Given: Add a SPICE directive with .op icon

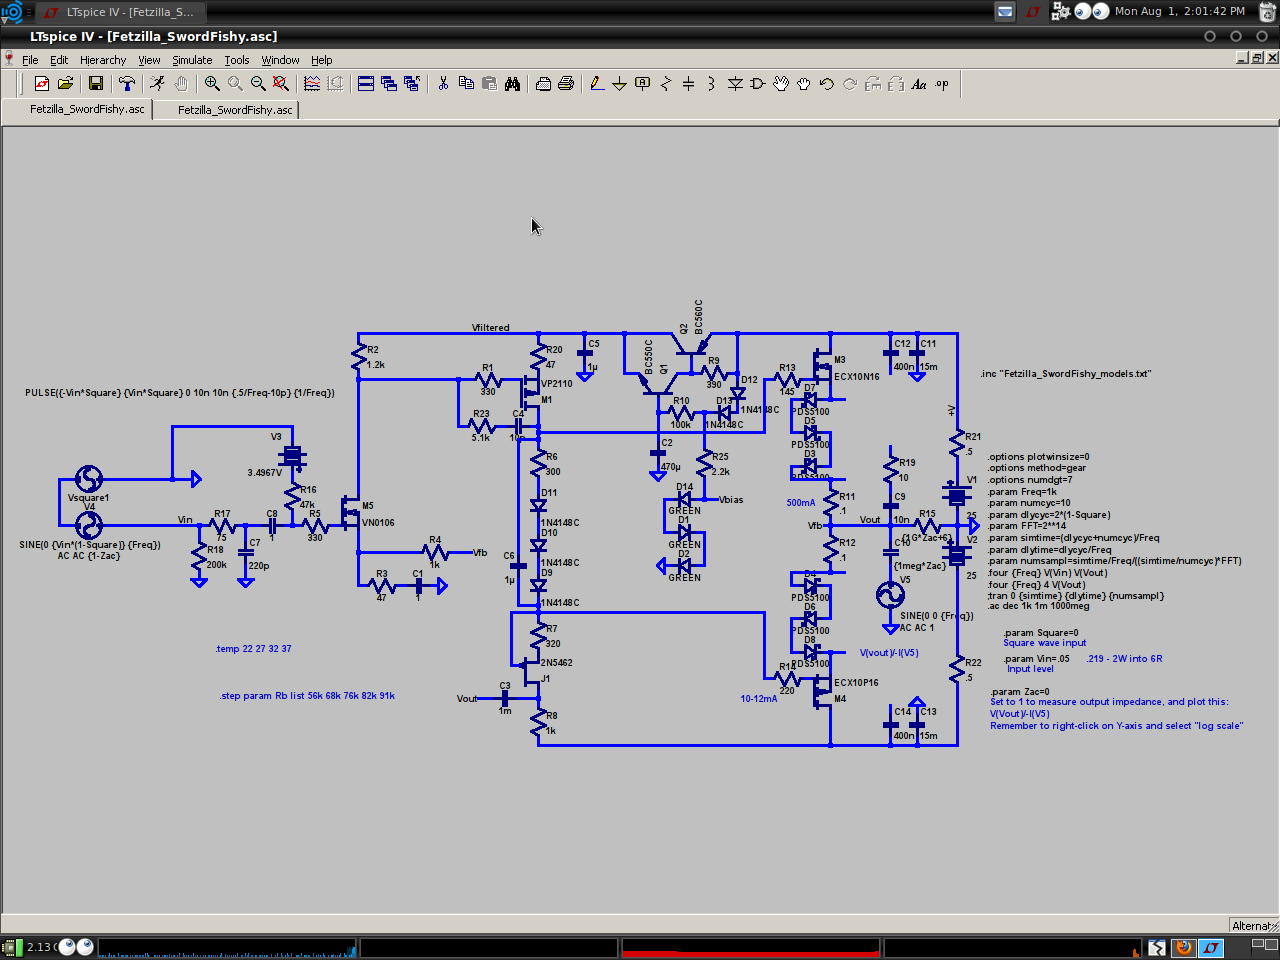Looking at the screenshot, I should pos(942,84).
